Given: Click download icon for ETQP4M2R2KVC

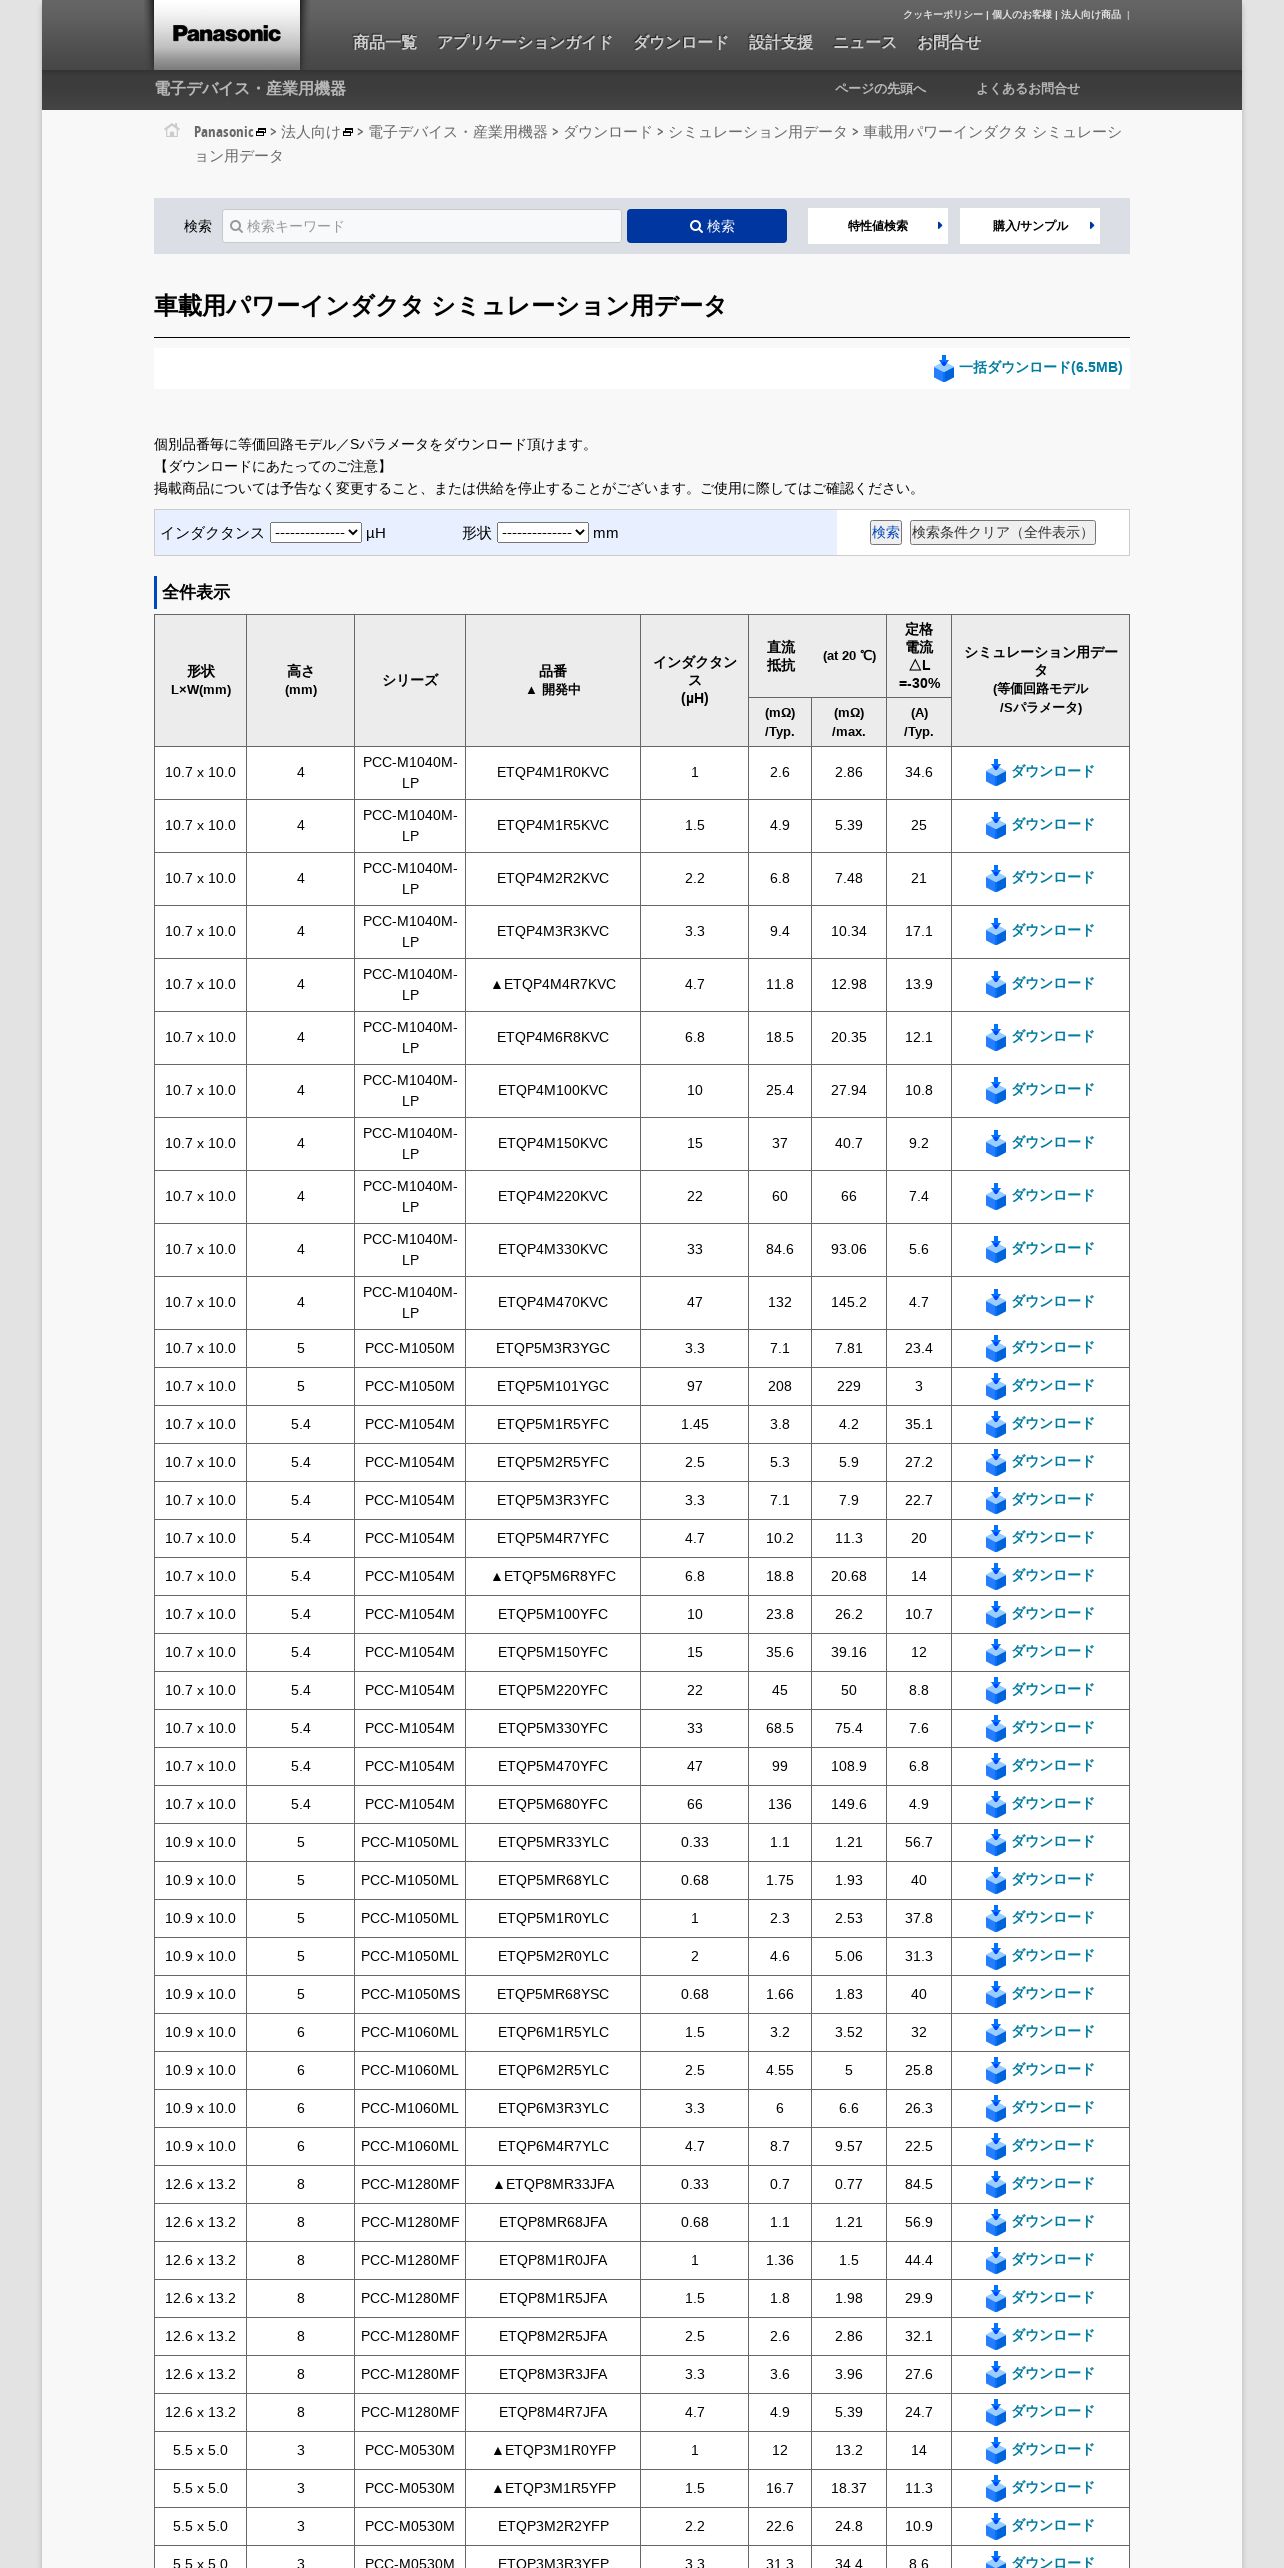Looking at the screenshot, I should pos(995,878).
